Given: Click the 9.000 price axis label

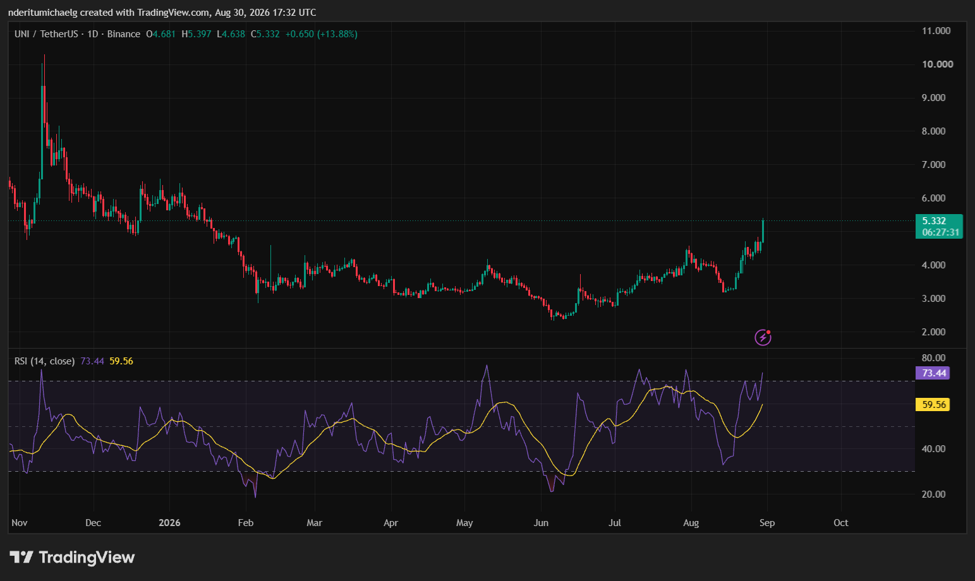Looking at the screenshot, I should (933, 98).
